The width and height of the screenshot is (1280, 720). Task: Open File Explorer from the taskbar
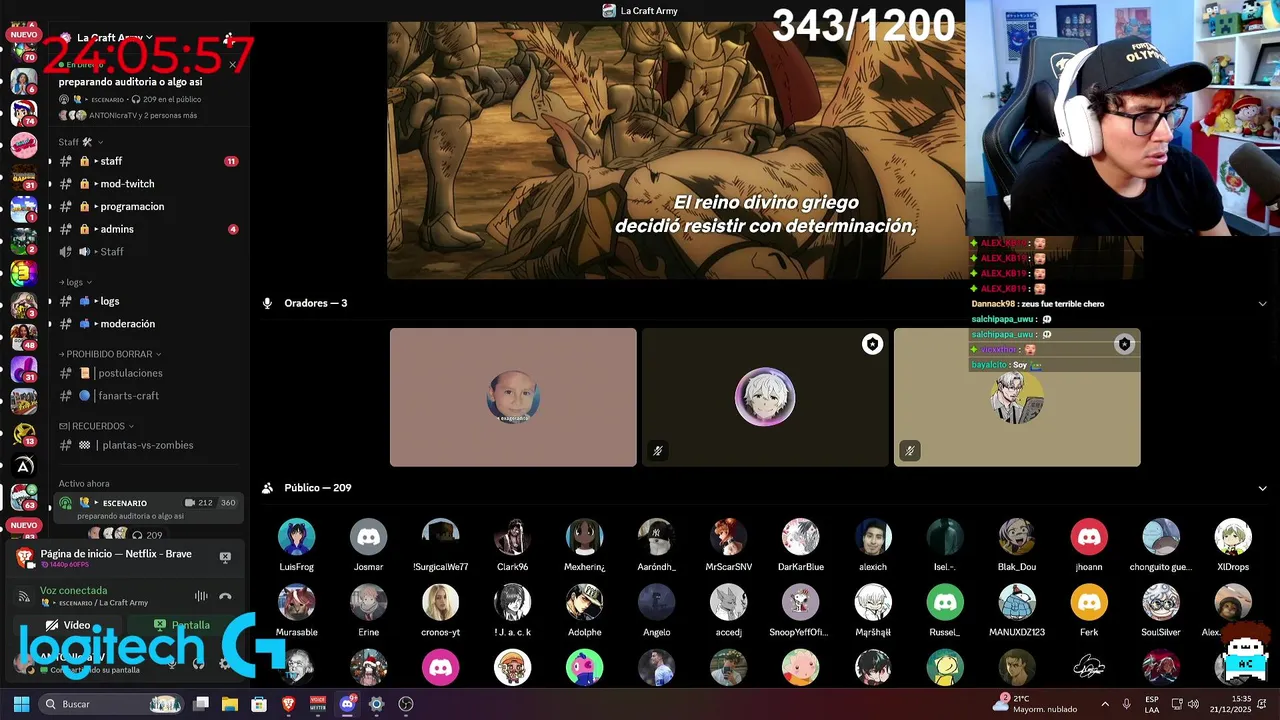coord(229,704)
